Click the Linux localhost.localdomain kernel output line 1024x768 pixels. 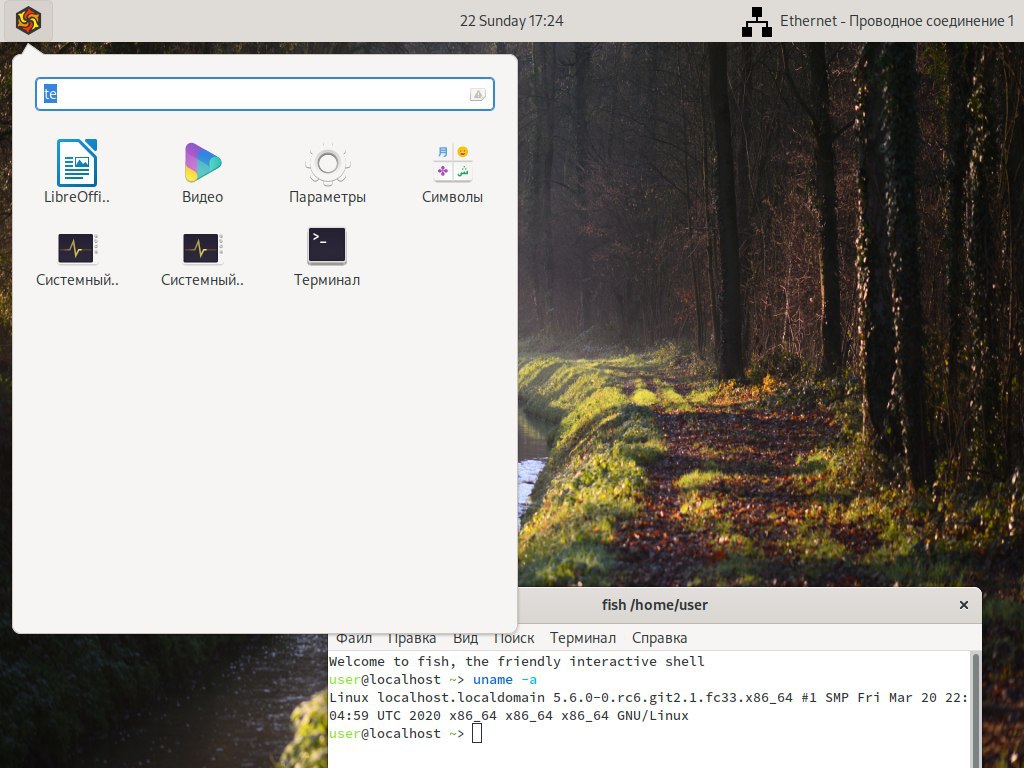(x=648, y=697)
